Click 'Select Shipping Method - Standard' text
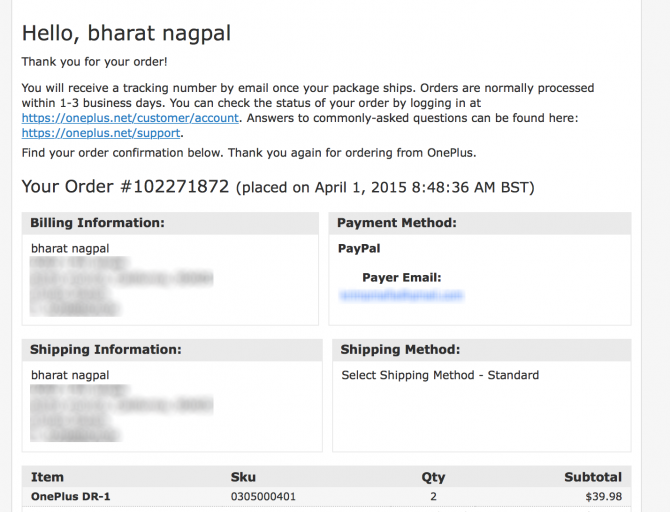The height and width of the screenshot is (512, 670). (x=440, y=375)
